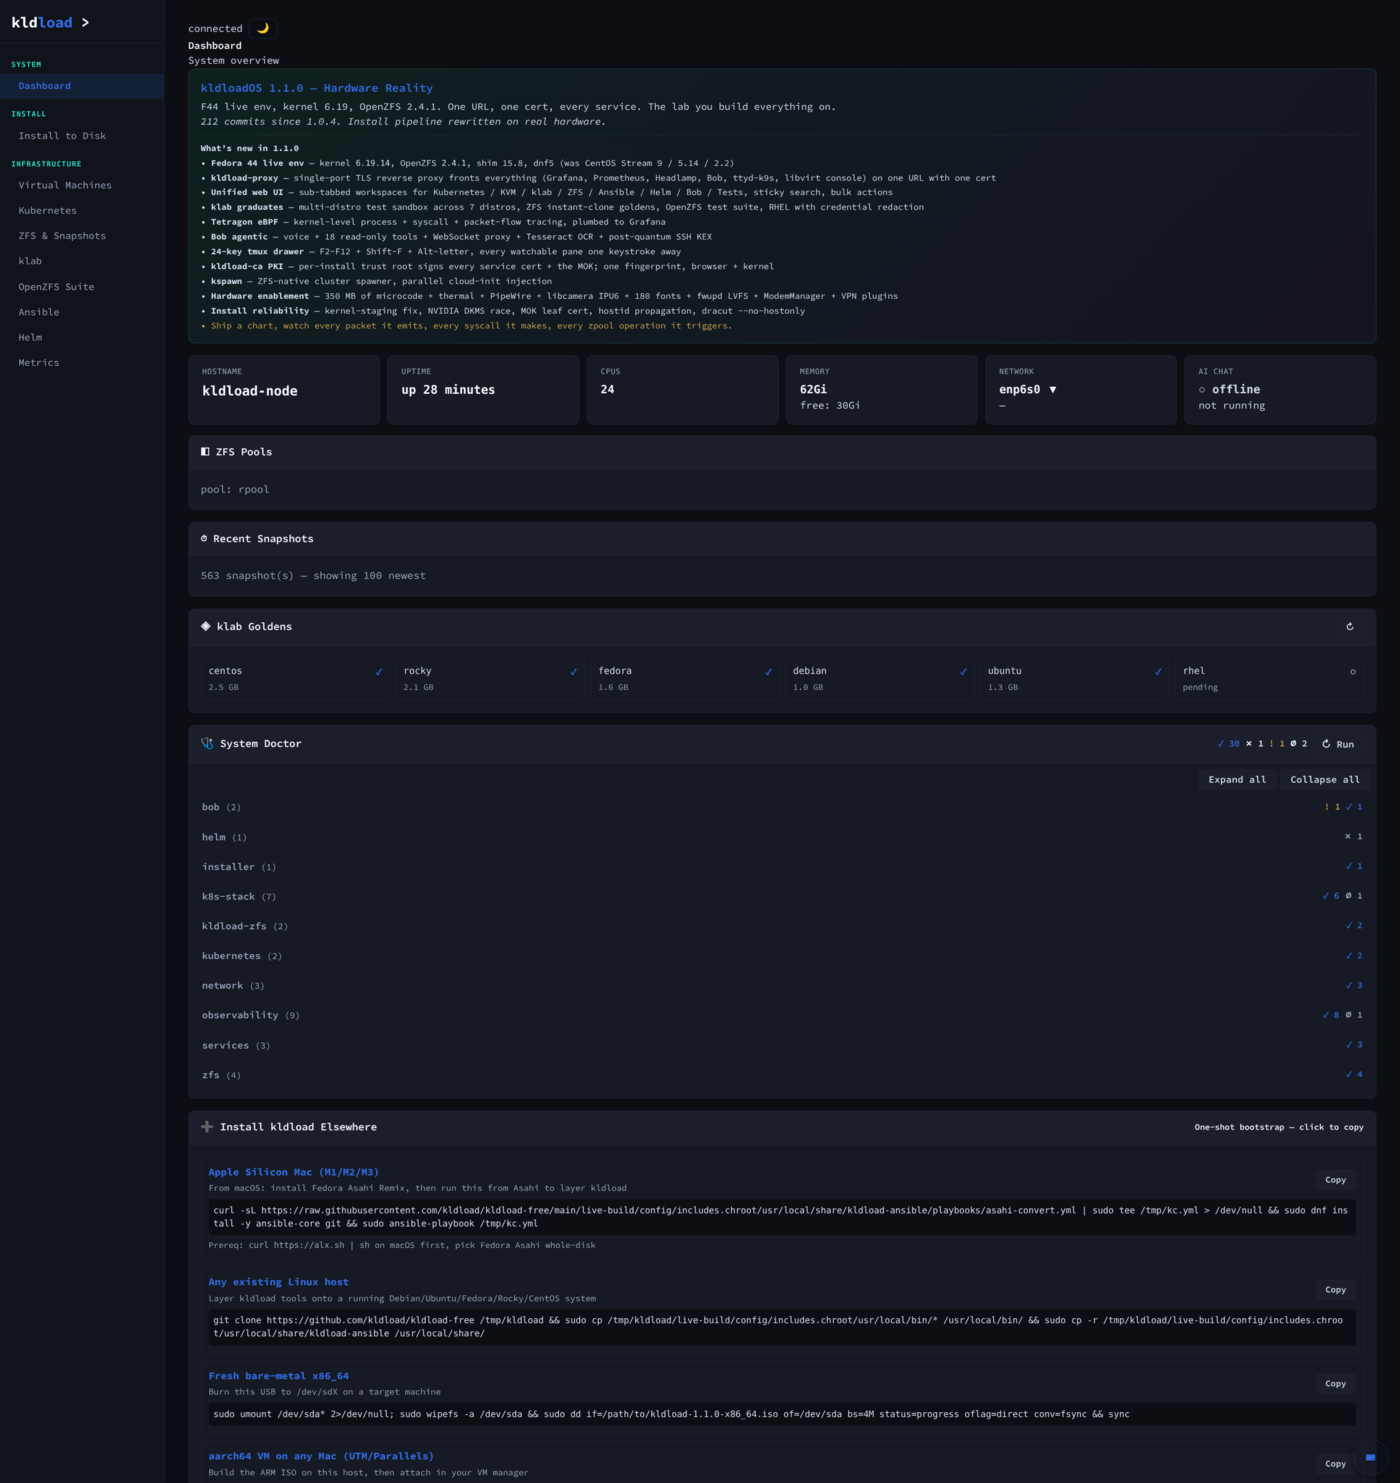Screen dimensions: 1400x1483
Task: Select klab in the sidebar
Action: (x=82, y=261)
